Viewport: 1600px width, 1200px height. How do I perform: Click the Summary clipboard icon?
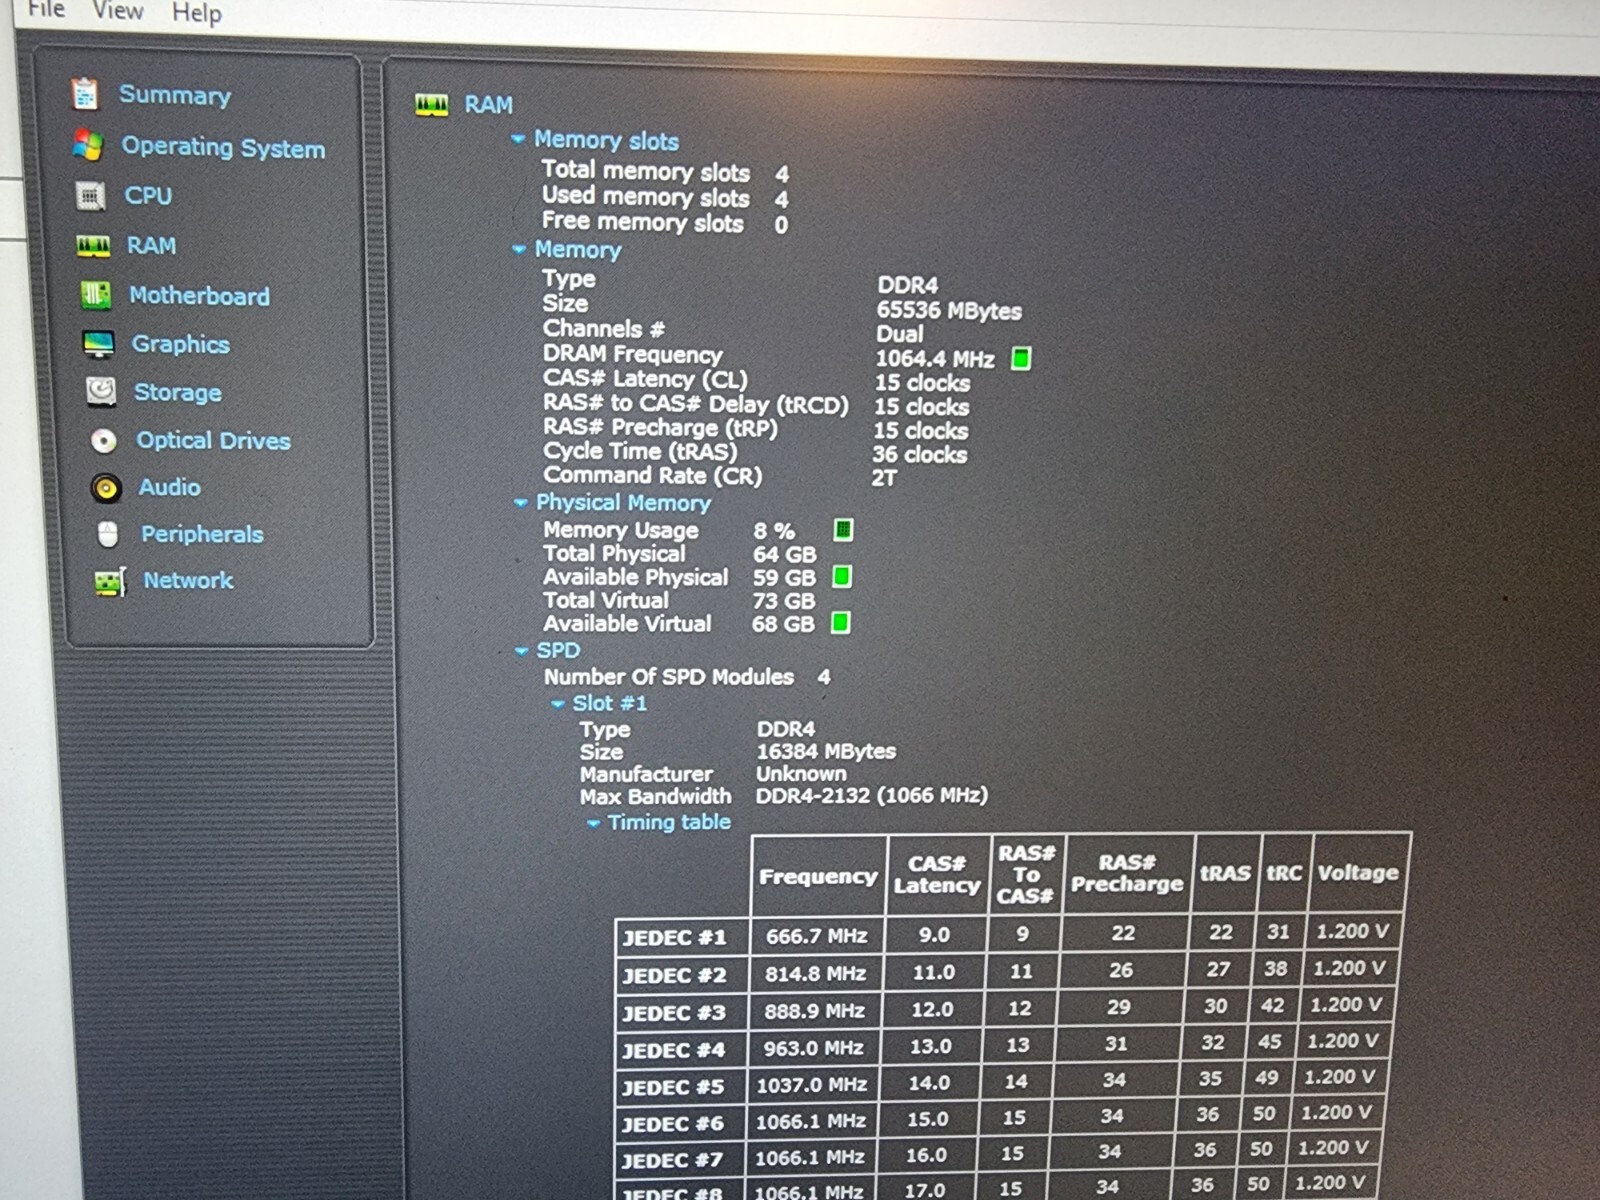pos(85,94)
